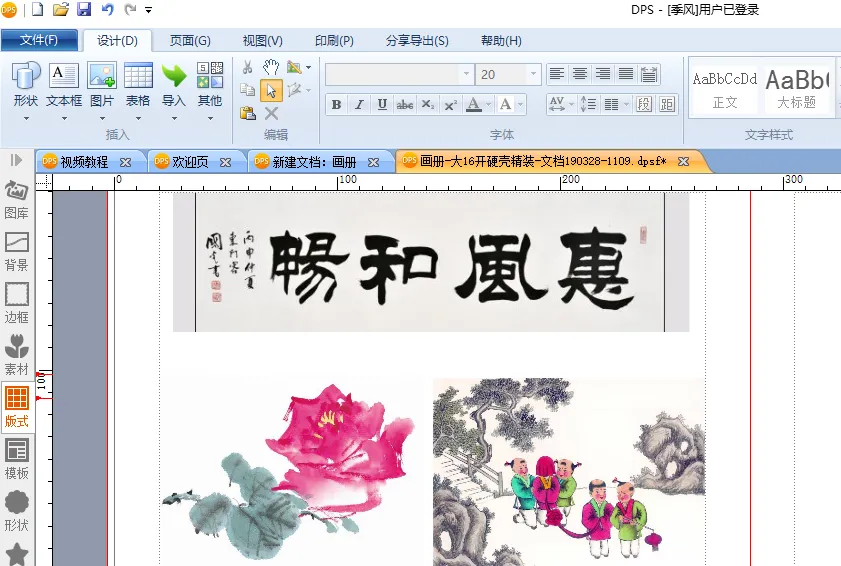Image resolution: width=841 pixels, height=566 pixels.
Task: Click the line spacing icon
Action: click(x=588, y=104)
